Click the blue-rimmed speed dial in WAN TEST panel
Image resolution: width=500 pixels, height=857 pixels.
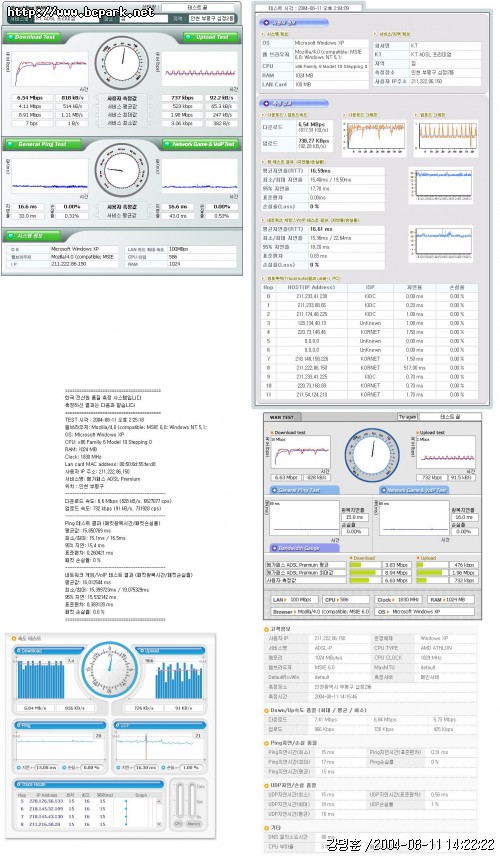coord(372,455)
